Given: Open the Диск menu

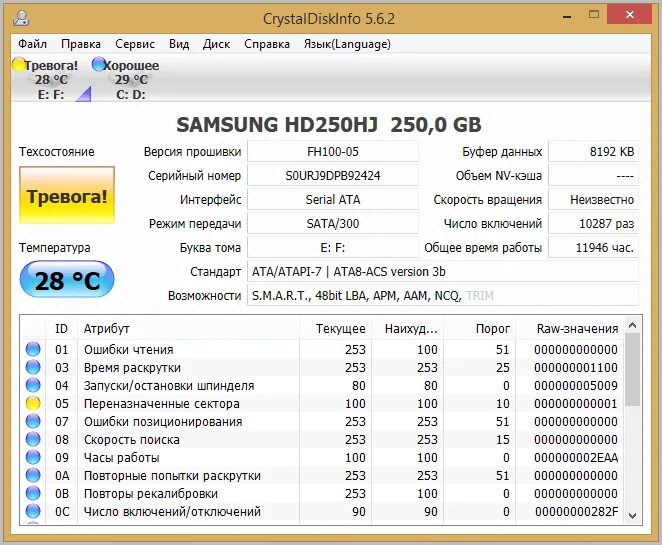Looking at the screenshot, I should pyautogui.click(x=217, y=44).
